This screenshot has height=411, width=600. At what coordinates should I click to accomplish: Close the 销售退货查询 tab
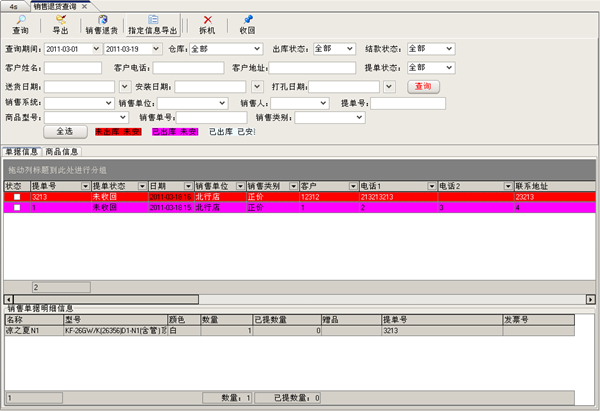click(84, 6)
